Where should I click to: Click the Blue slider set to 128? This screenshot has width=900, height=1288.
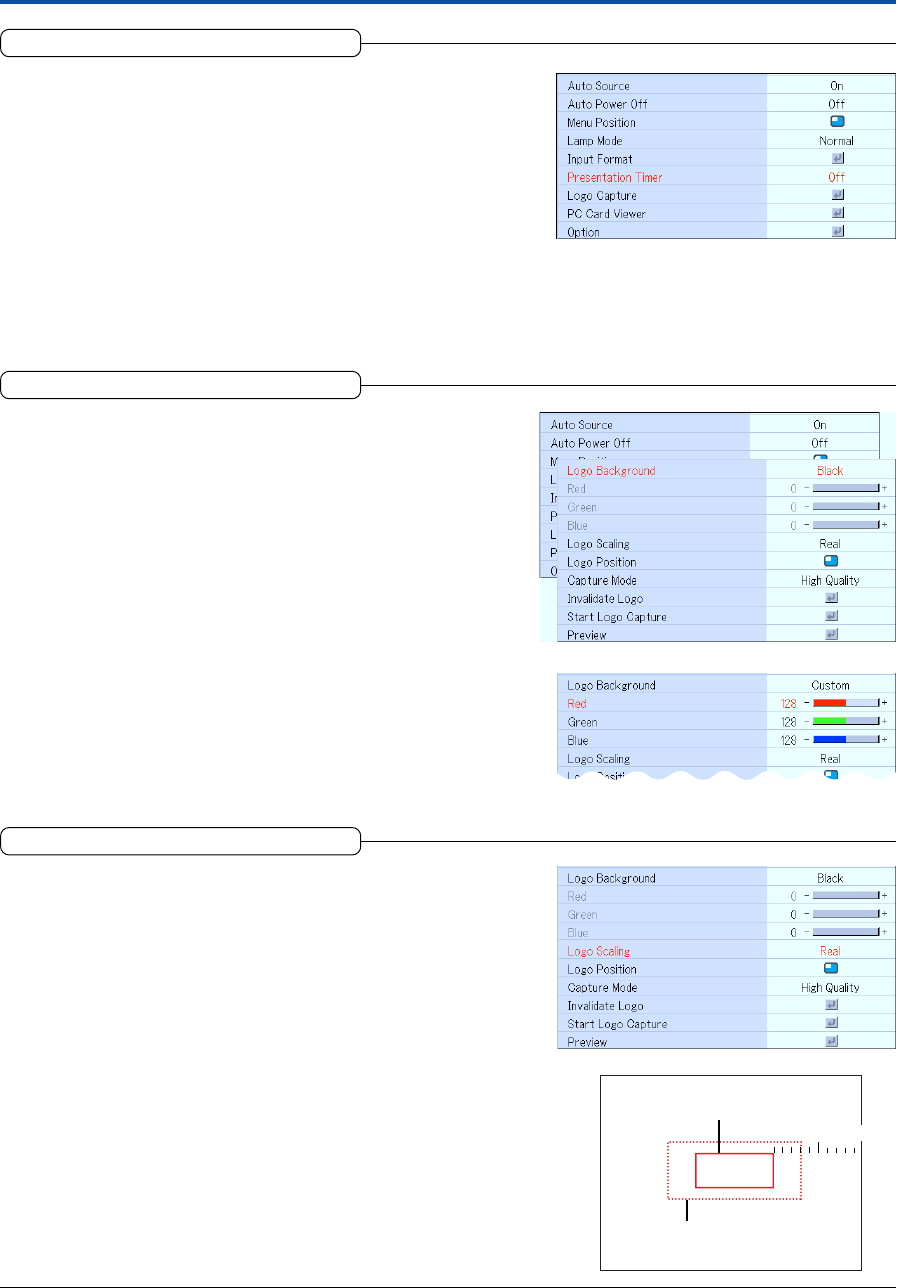846,740
